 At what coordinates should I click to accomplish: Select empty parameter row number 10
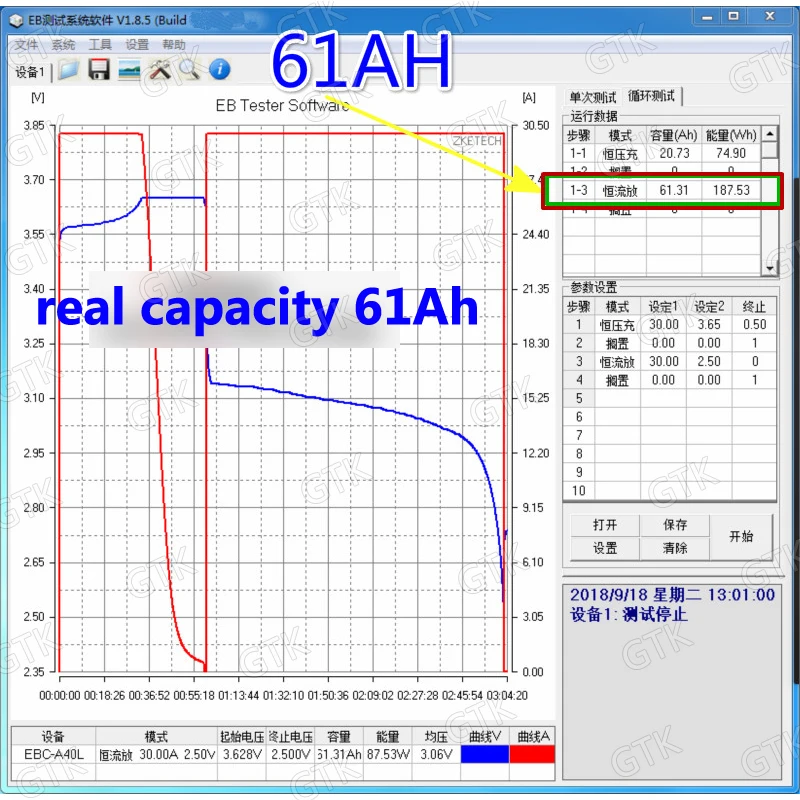[579, 491]
